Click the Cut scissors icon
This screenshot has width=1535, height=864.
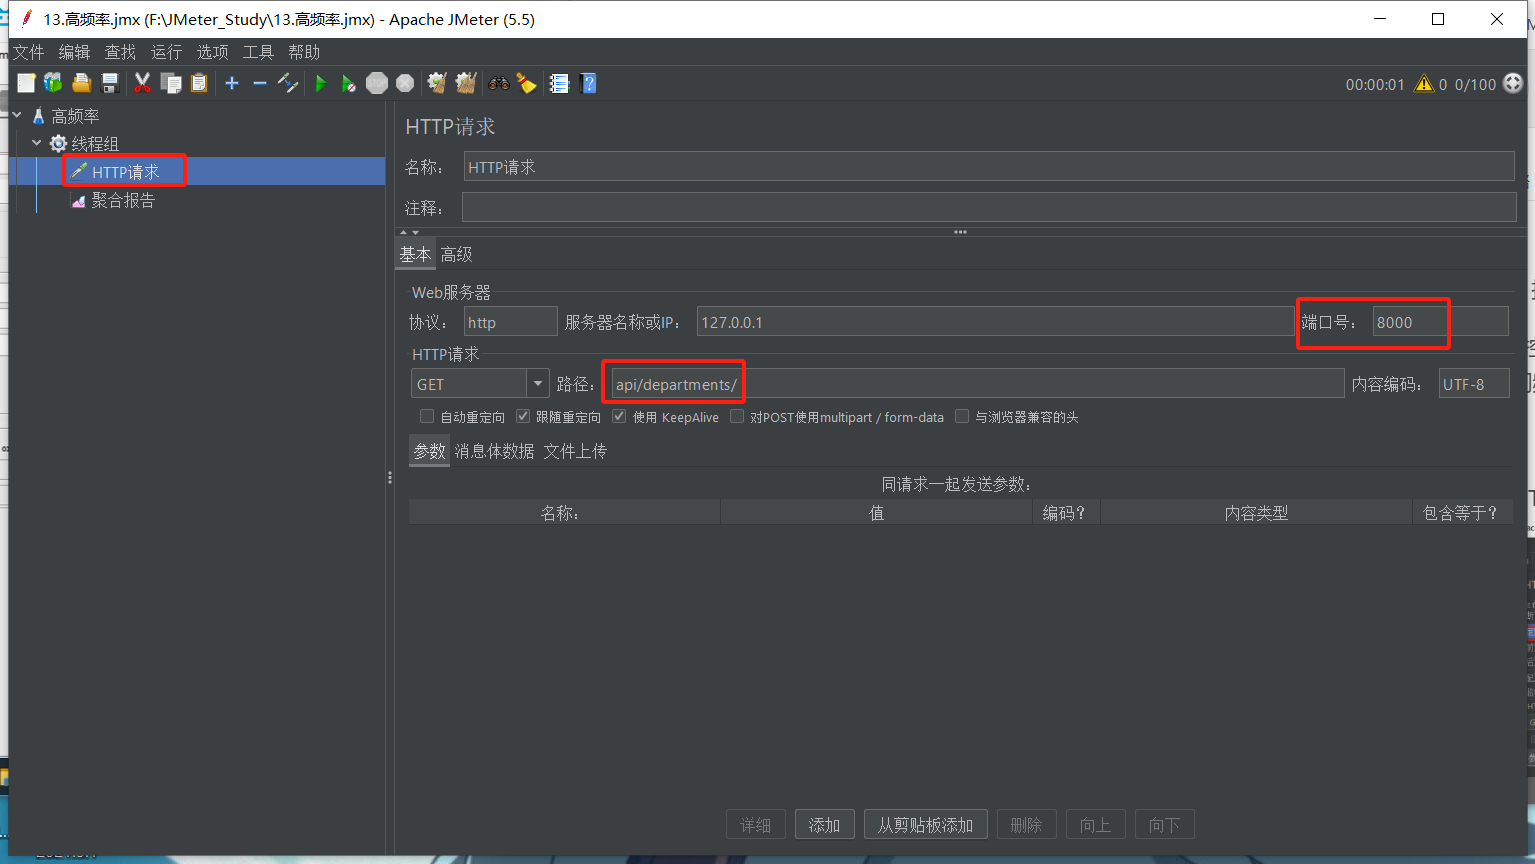[142, 83]
